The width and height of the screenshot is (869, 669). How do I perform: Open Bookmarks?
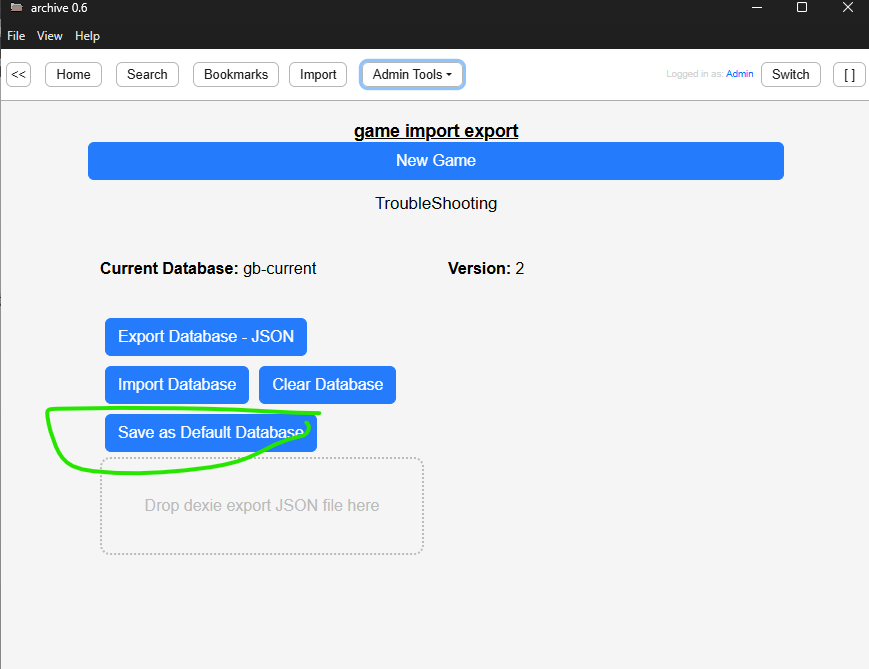[x=235, y=74]
